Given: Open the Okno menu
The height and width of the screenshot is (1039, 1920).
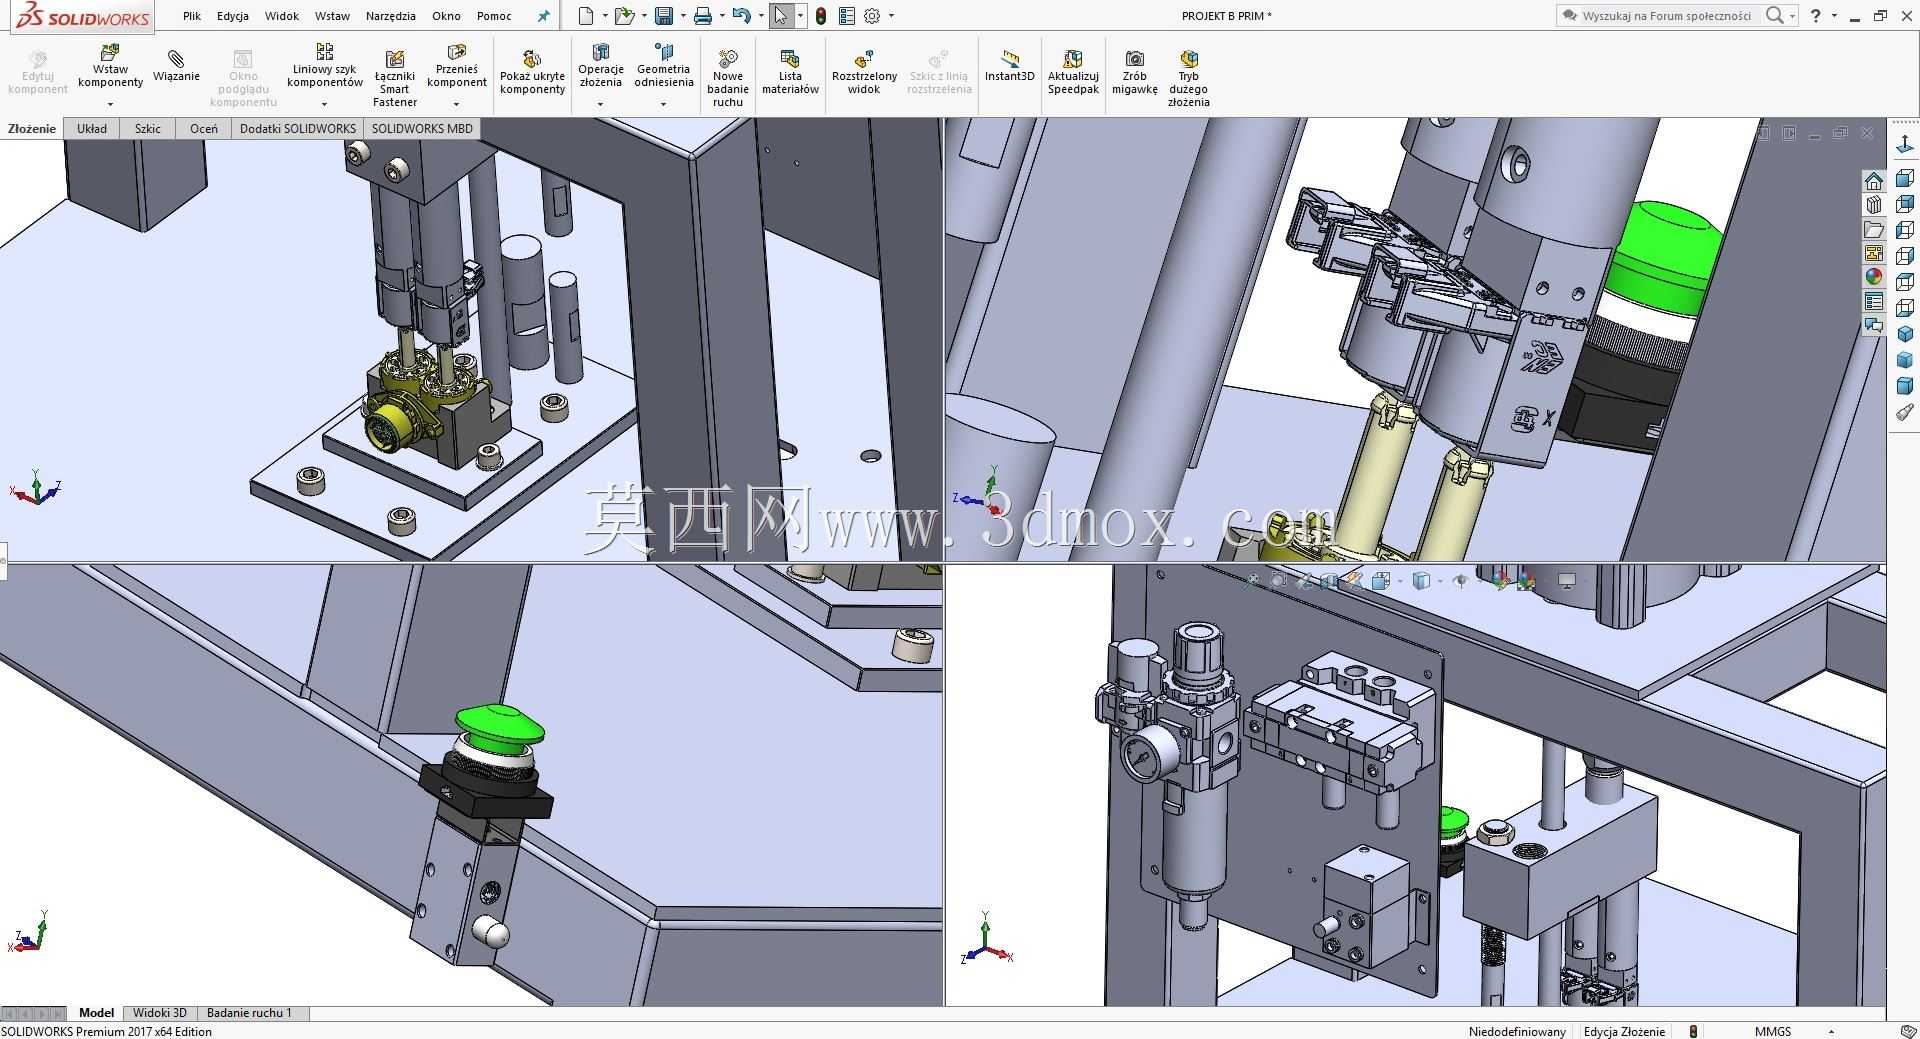Looking at the screenshot, I should coord(446,16).
